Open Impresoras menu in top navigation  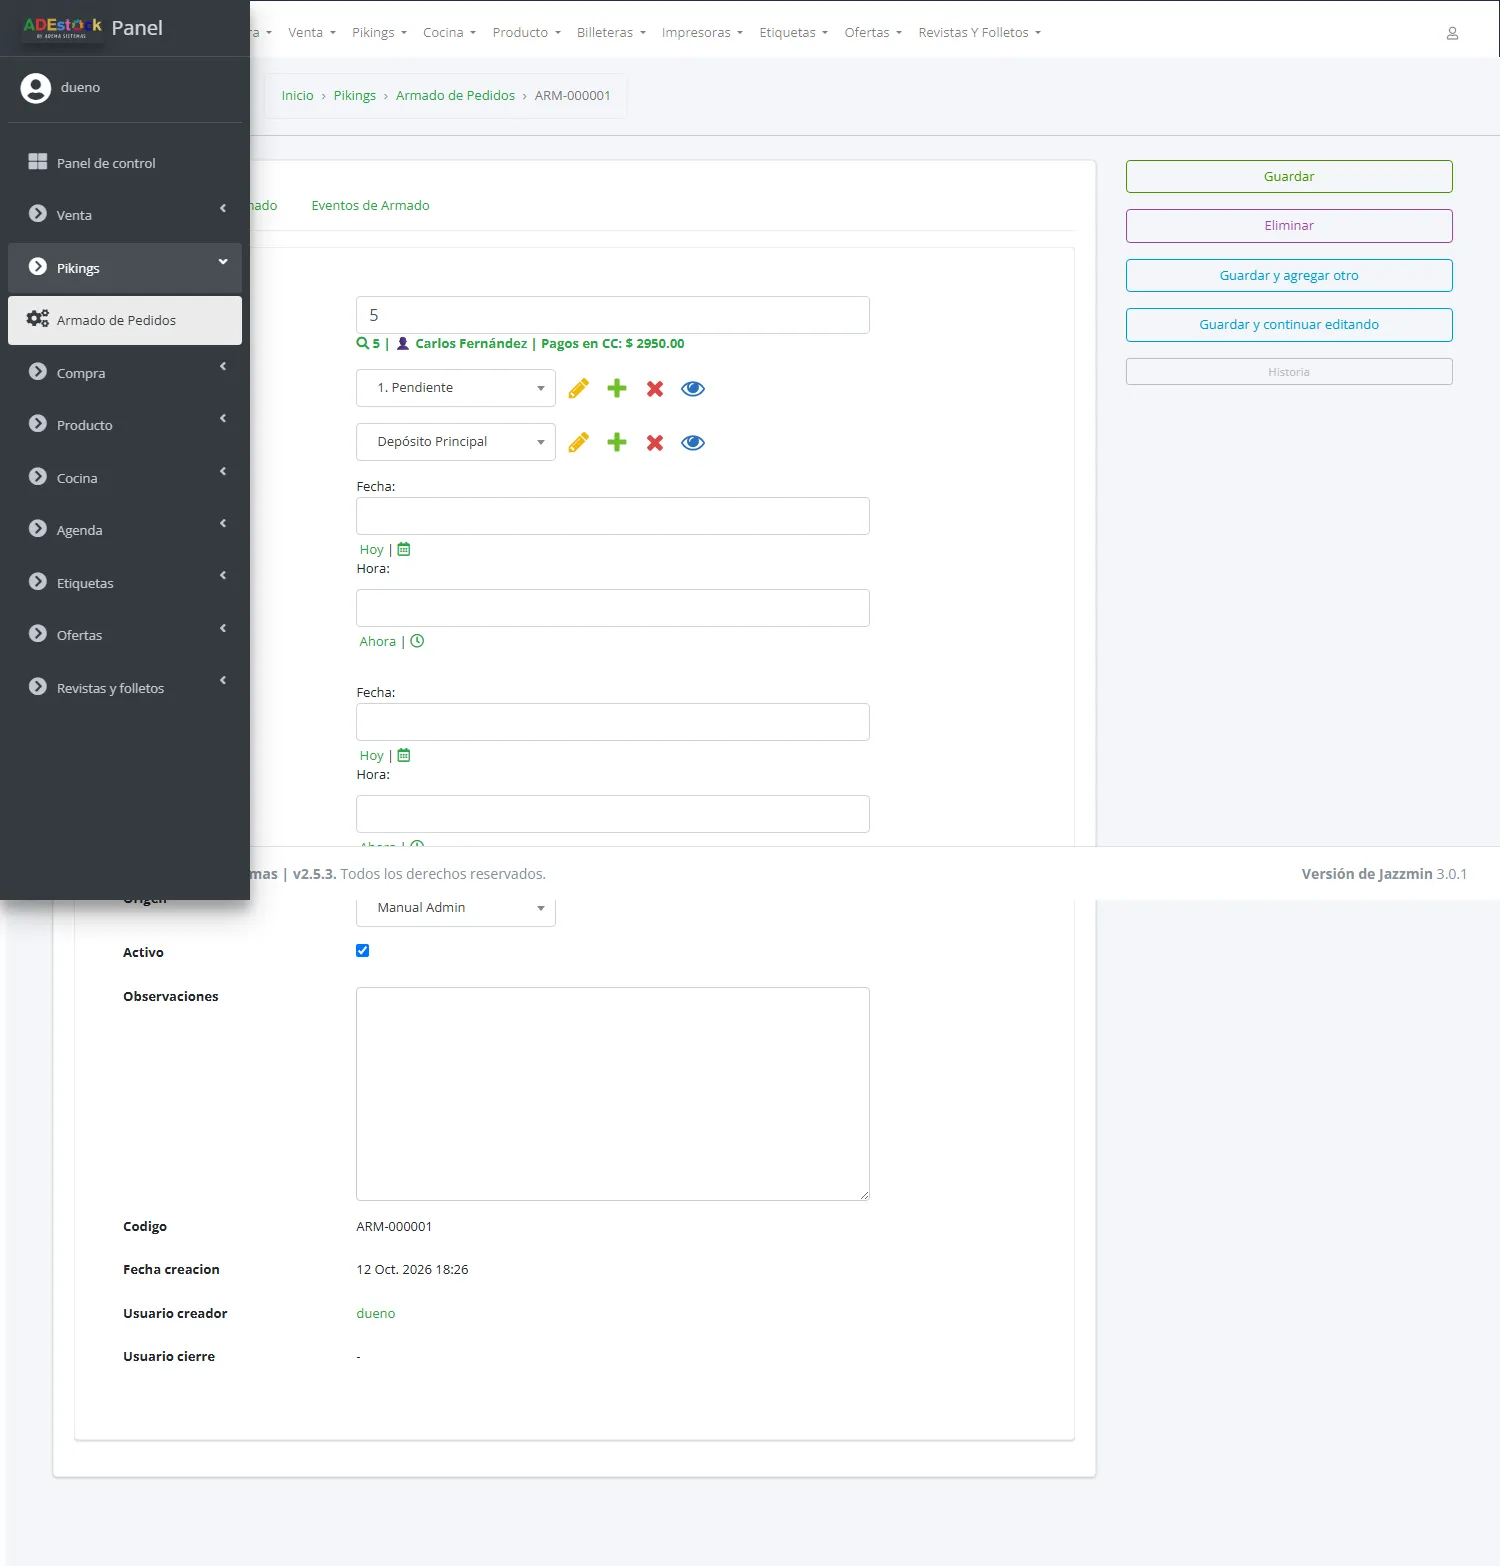(702, 33)
